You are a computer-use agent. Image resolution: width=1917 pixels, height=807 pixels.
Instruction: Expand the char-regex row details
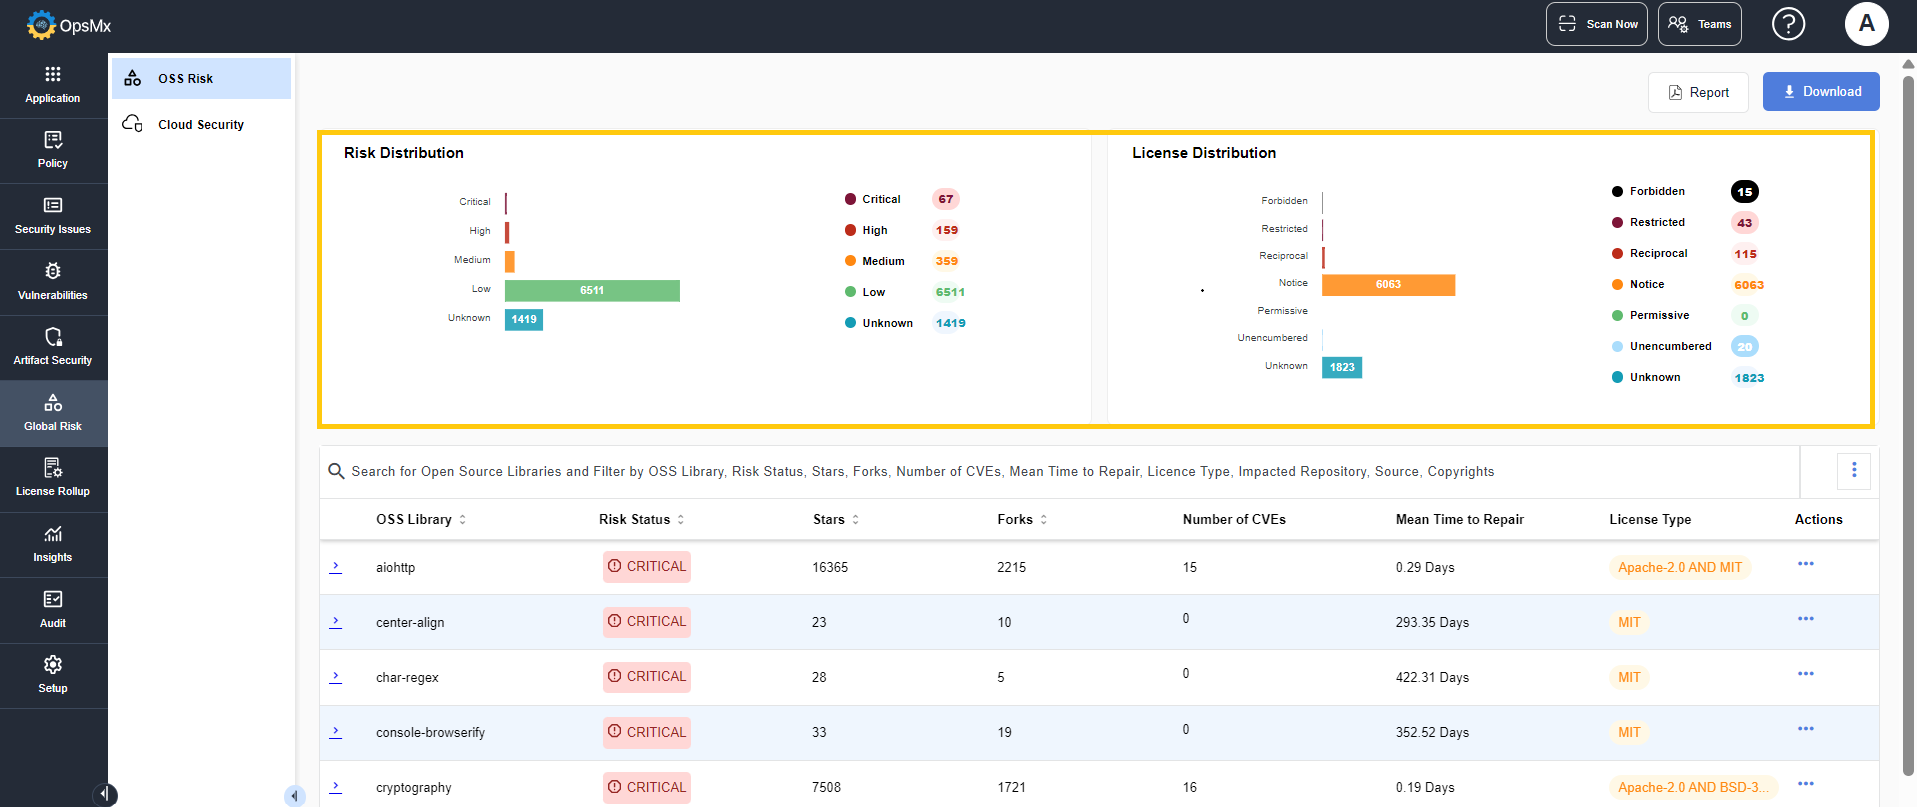tap(336, 677)
